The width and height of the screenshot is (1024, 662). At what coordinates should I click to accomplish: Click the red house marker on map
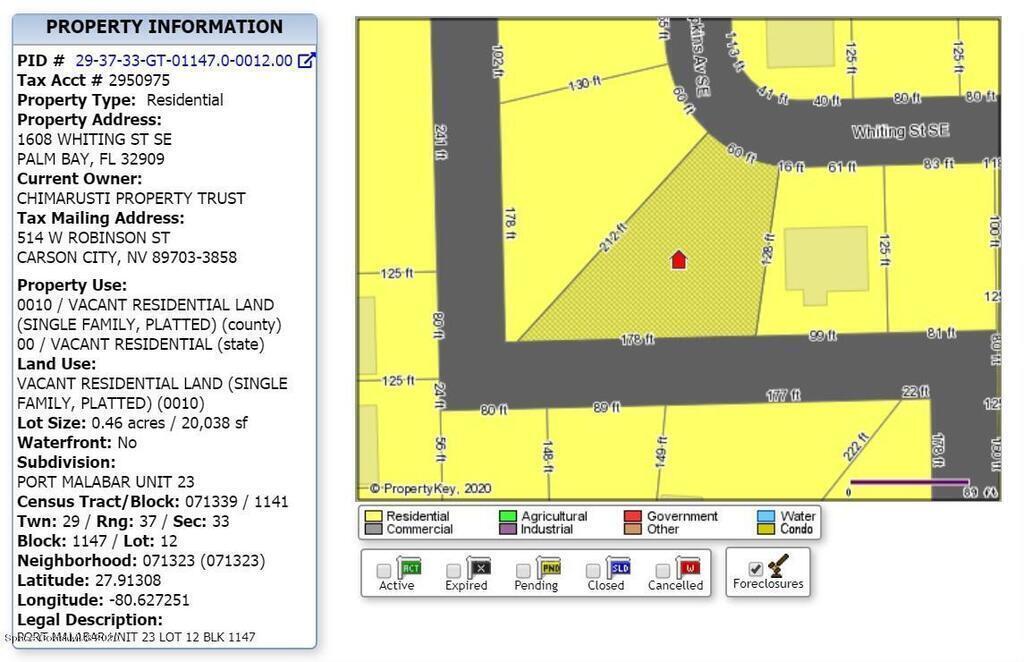coord(678,260)
